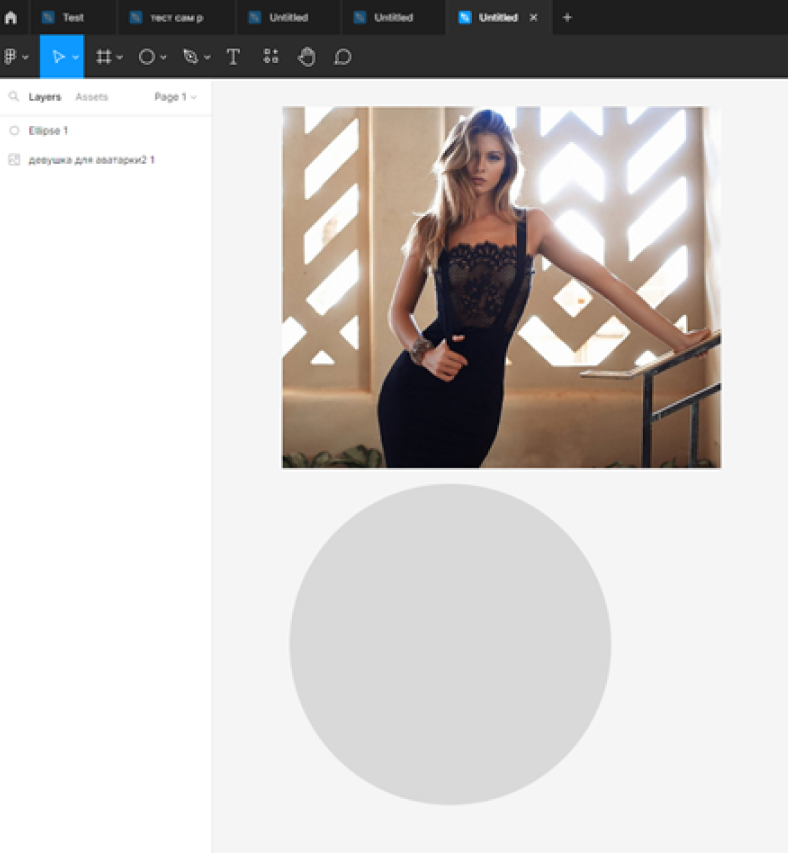The height and width of the screenshot is (853, 788).
Task: Click the Figma file icon on active tab
Action: pos(464,17)
